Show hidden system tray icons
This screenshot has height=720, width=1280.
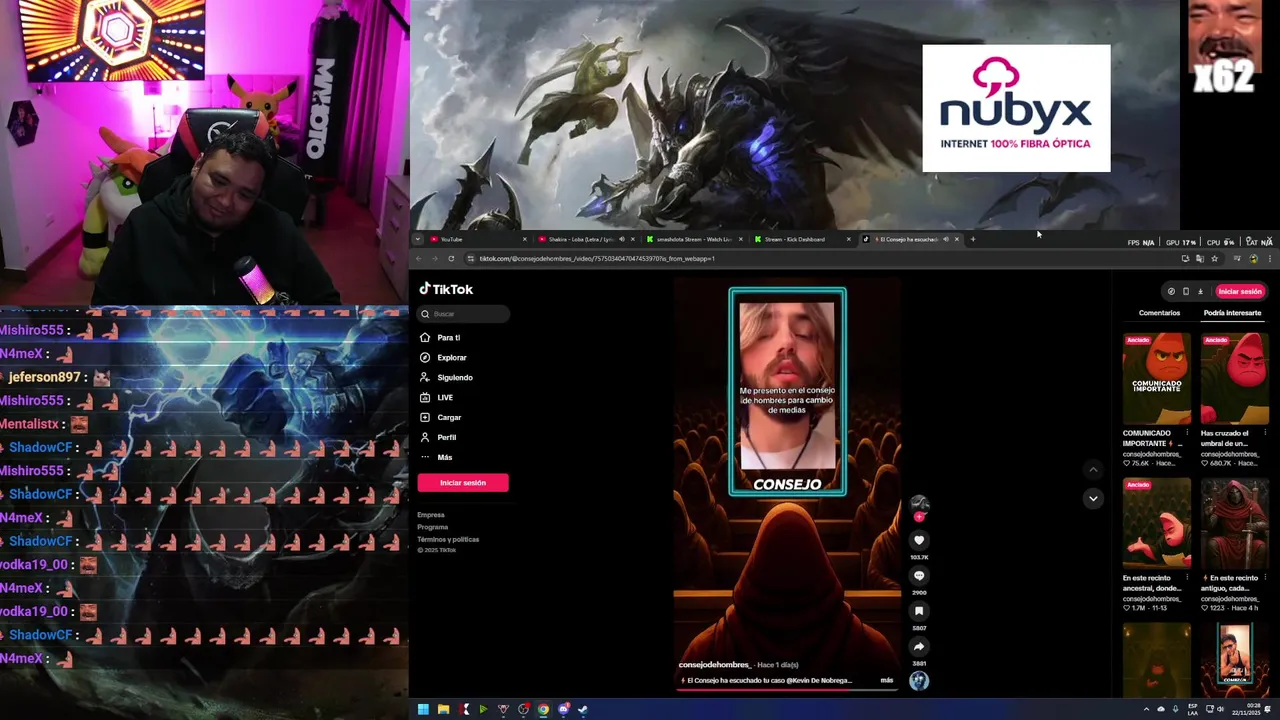(x=1146, y=710)
